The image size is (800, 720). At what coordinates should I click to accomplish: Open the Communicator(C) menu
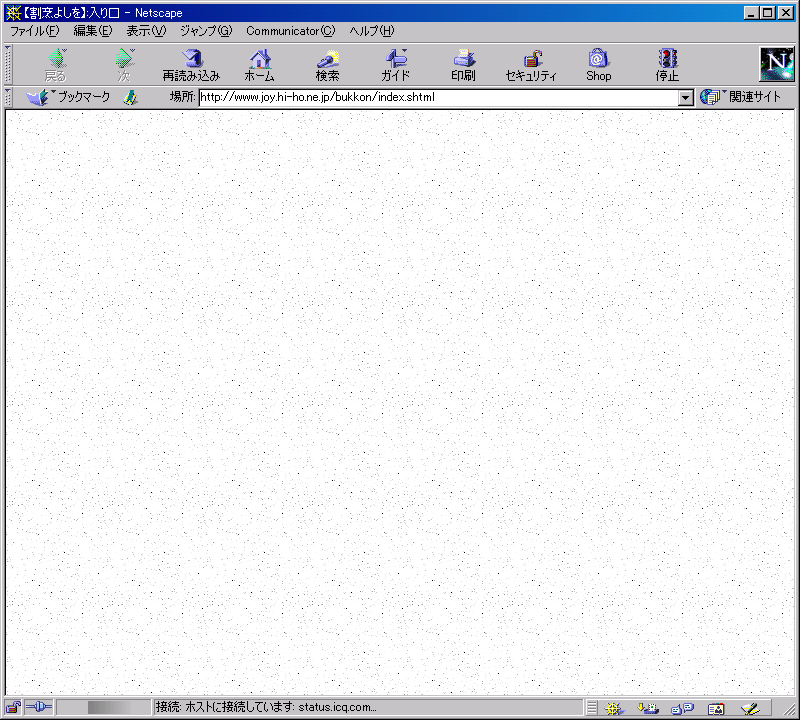coord(291,31)
